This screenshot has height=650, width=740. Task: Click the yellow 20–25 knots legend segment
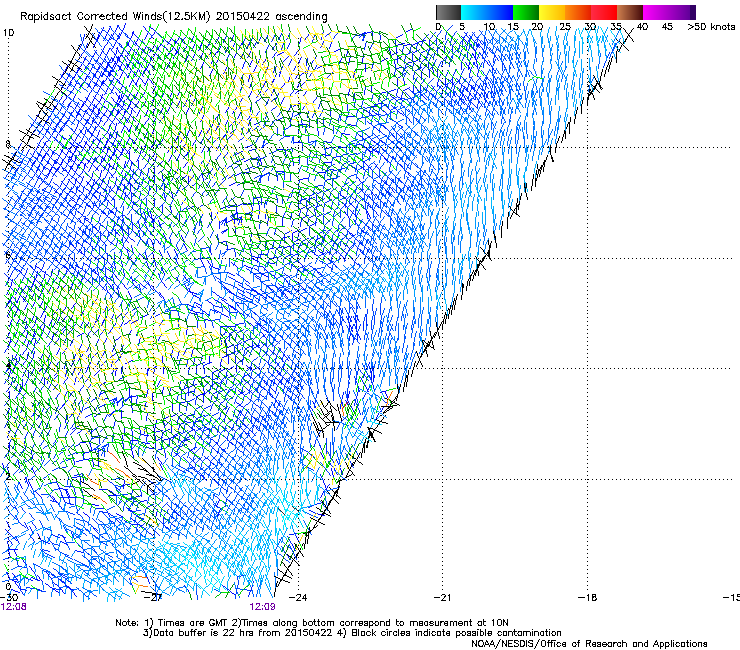click(x=551, y=12)
